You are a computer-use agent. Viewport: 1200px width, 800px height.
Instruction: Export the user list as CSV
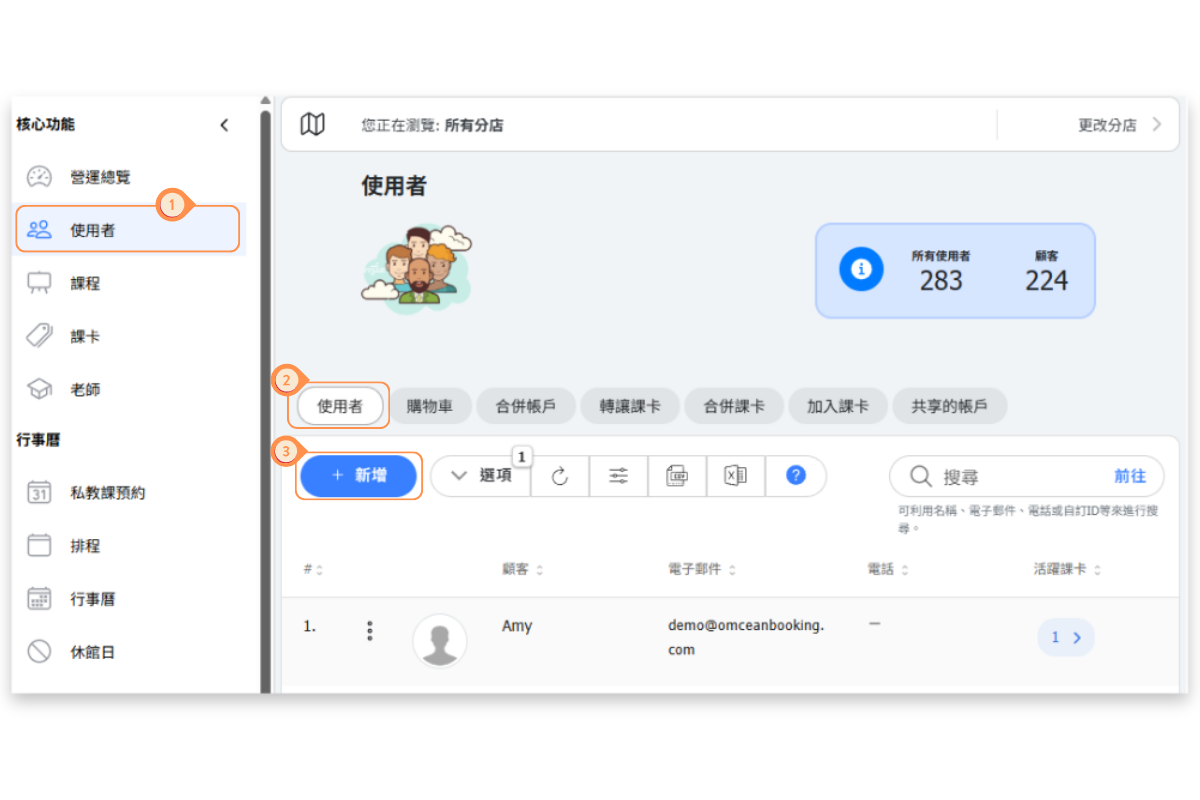point(677,476)
